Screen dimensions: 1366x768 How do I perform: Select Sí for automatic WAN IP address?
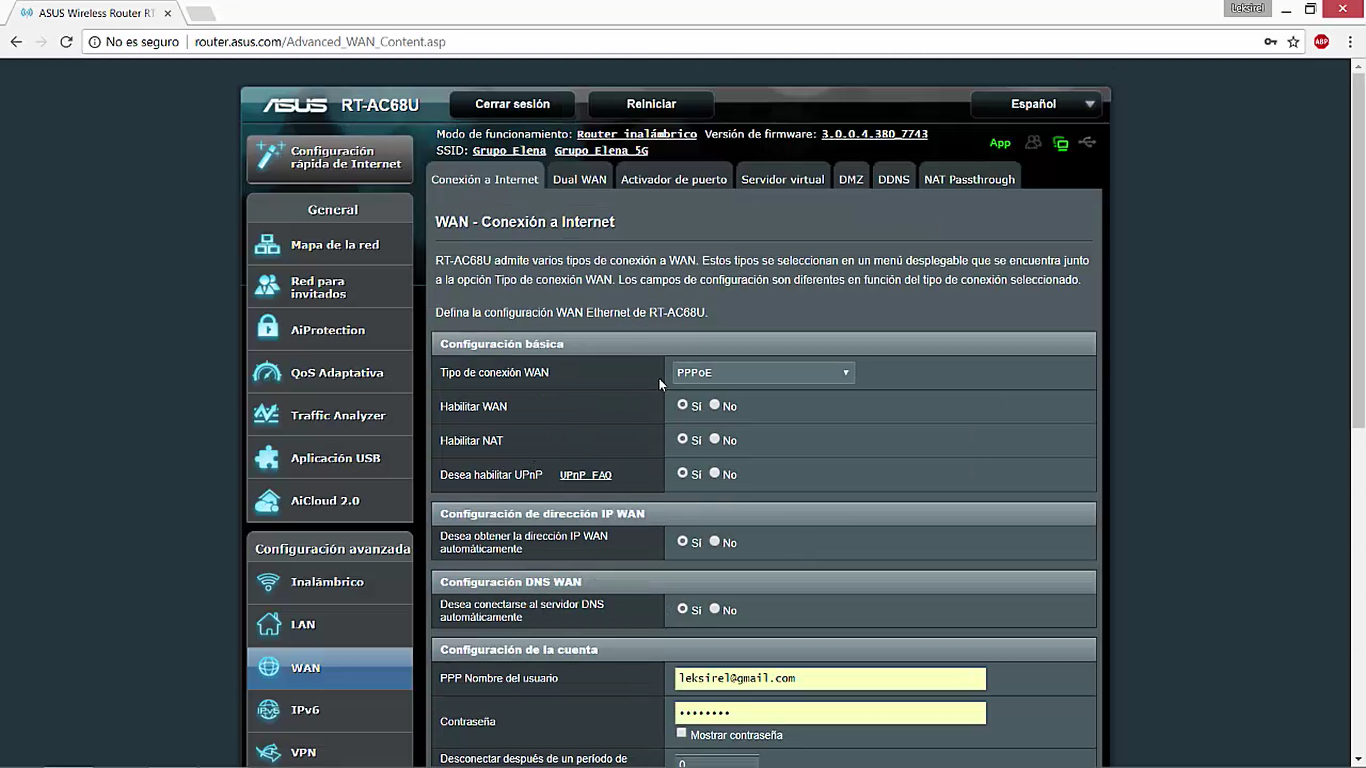coord(682,541)
